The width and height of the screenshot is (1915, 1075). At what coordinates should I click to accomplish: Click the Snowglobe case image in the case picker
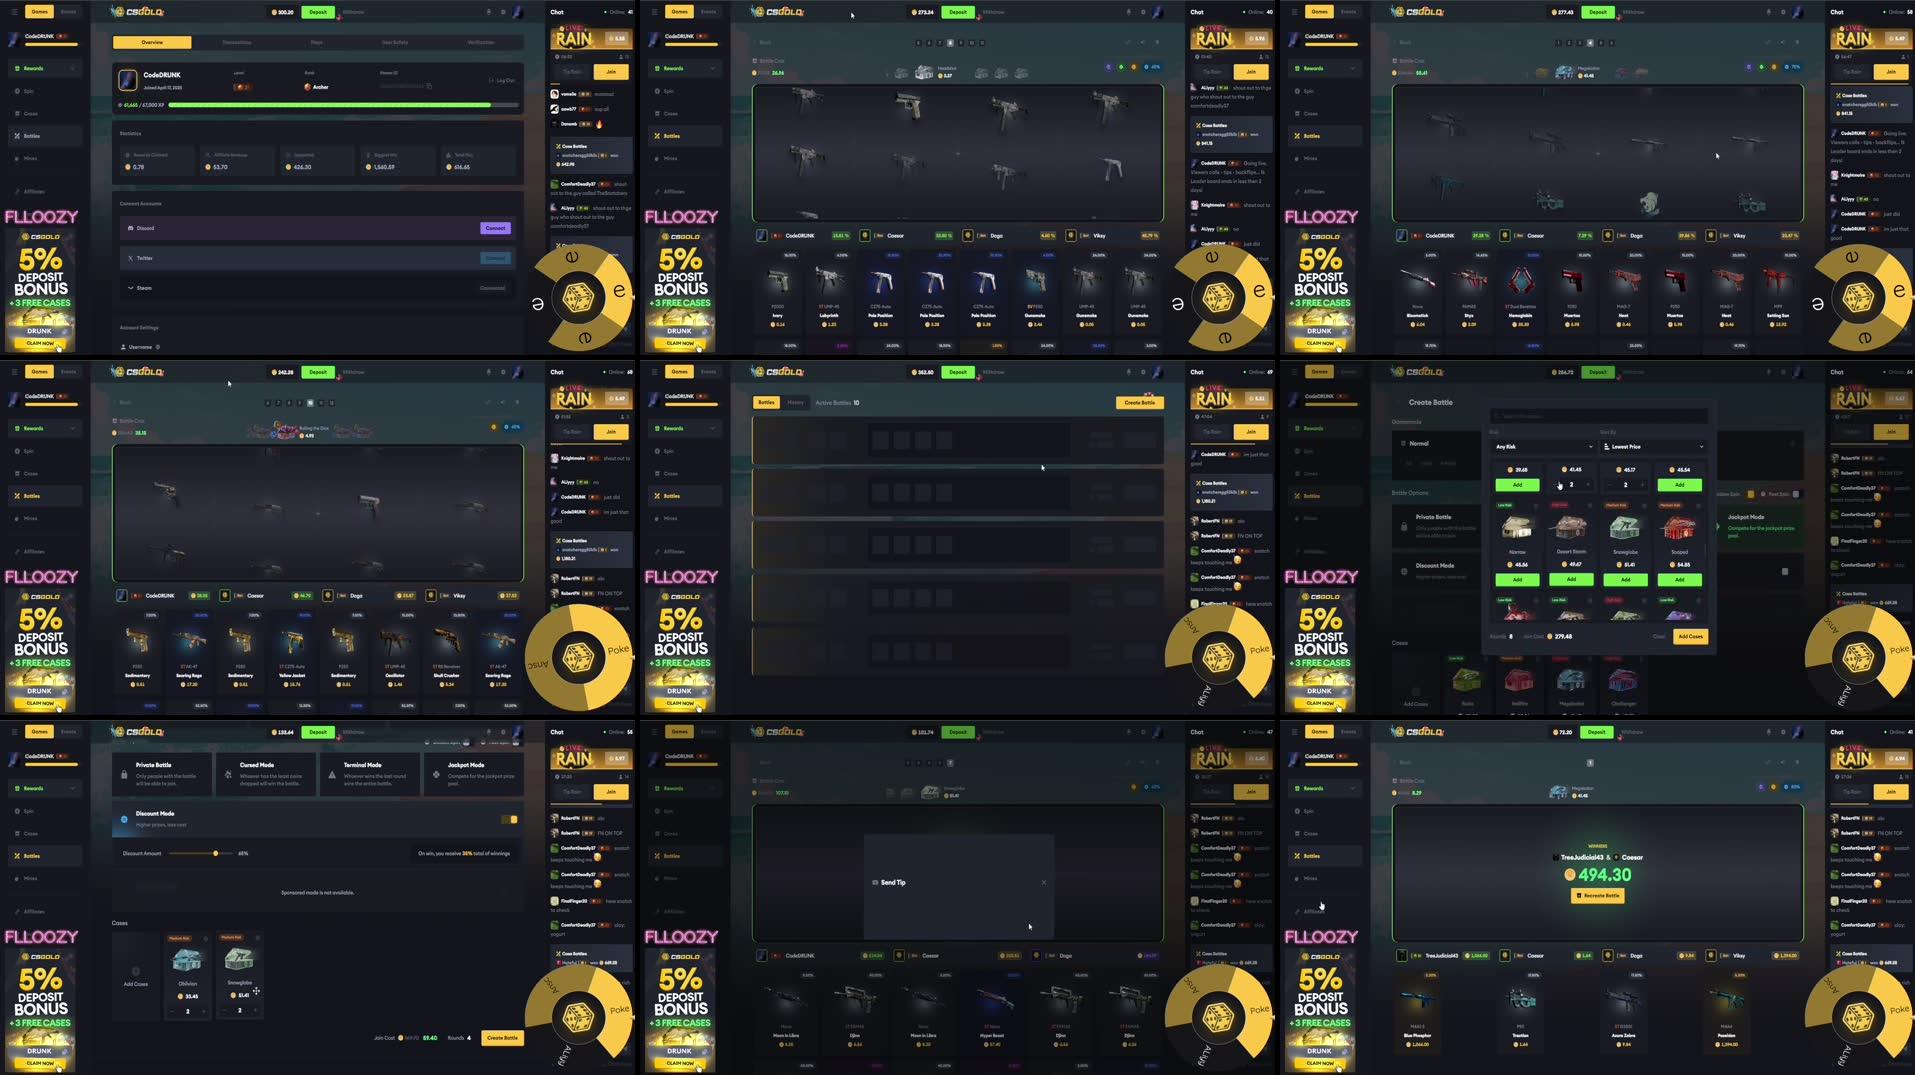pos(1625,528)
